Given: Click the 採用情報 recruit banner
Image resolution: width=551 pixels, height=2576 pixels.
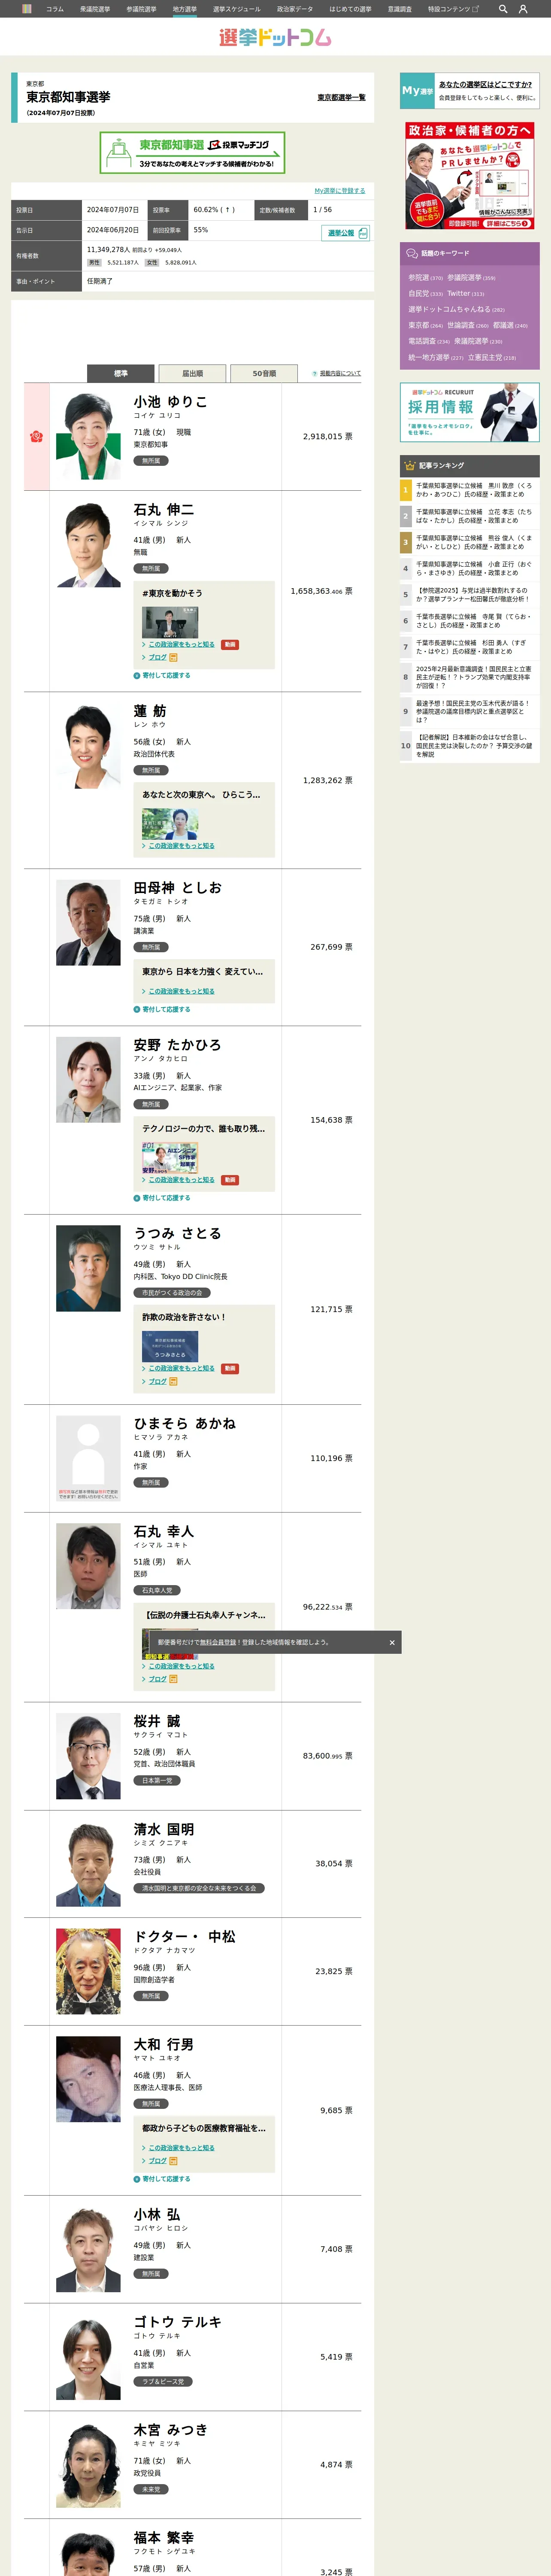Looking at the screenshot, I should coord(470,413).
